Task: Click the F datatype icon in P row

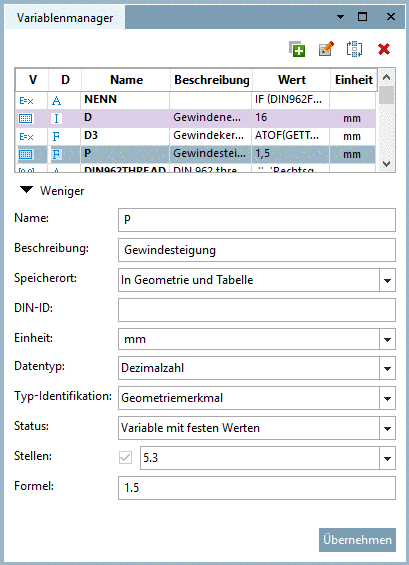Action: 56,154
